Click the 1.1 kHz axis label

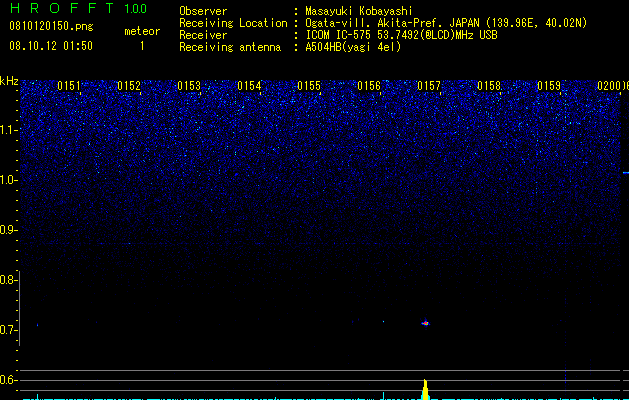pyautogui.click(x=9, y=130)
